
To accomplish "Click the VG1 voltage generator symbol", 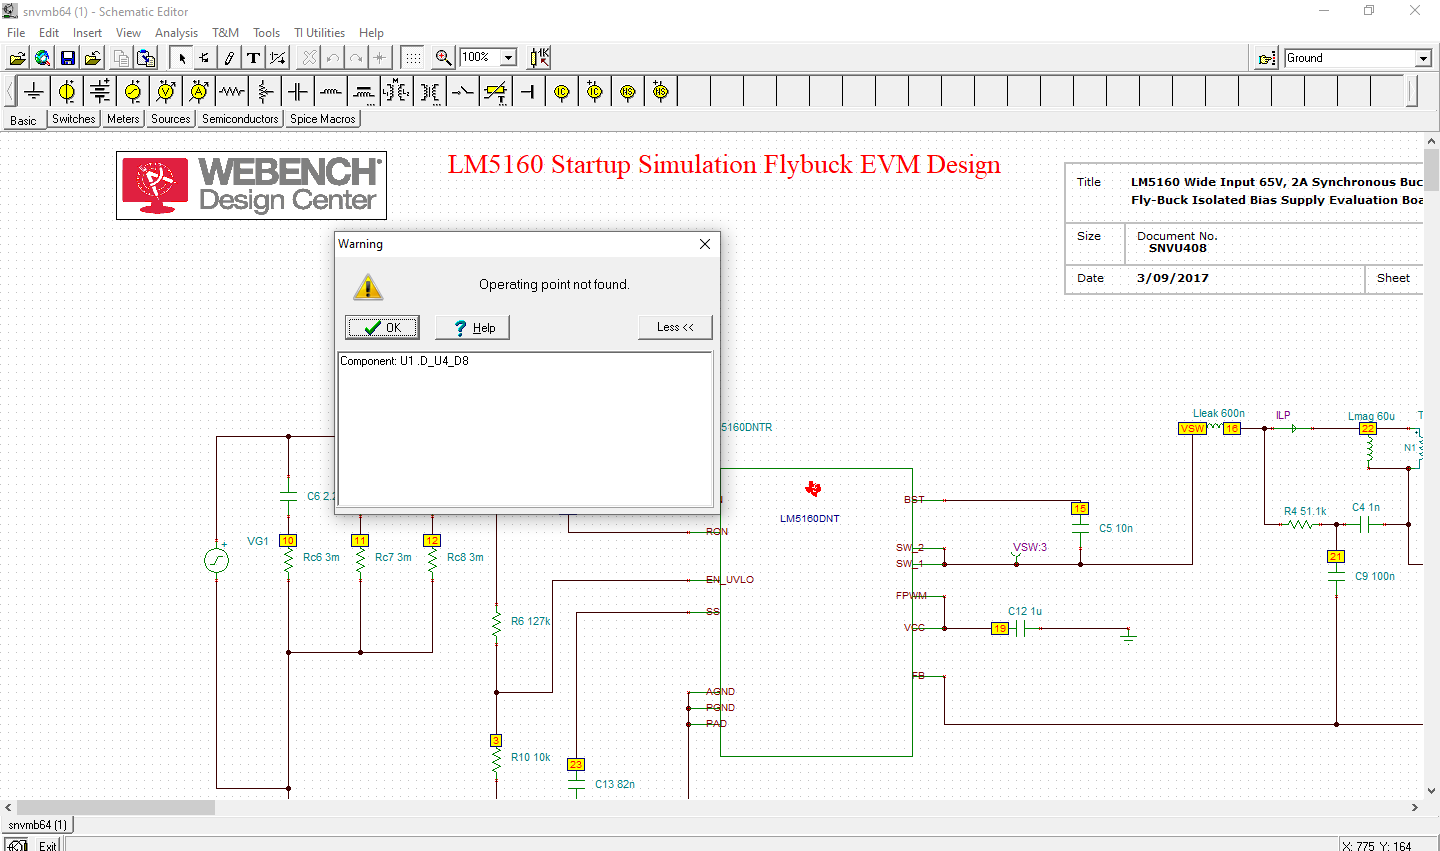I will (217, 560).
